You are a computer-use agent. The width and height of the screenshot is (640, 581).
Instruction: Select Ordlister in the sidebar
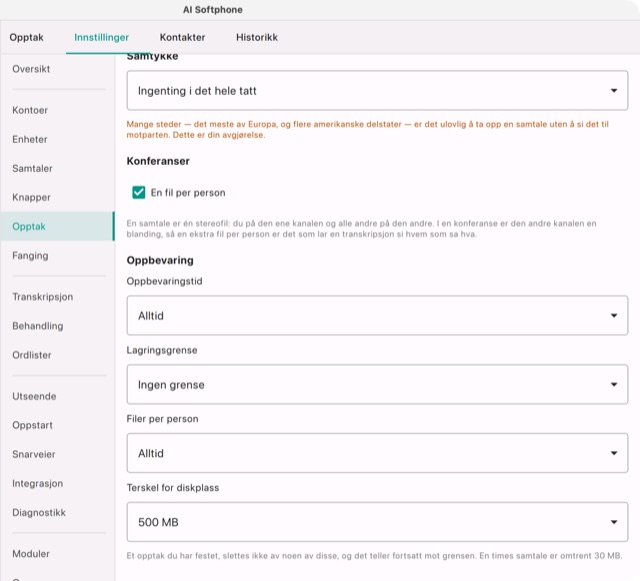[58, 355]
